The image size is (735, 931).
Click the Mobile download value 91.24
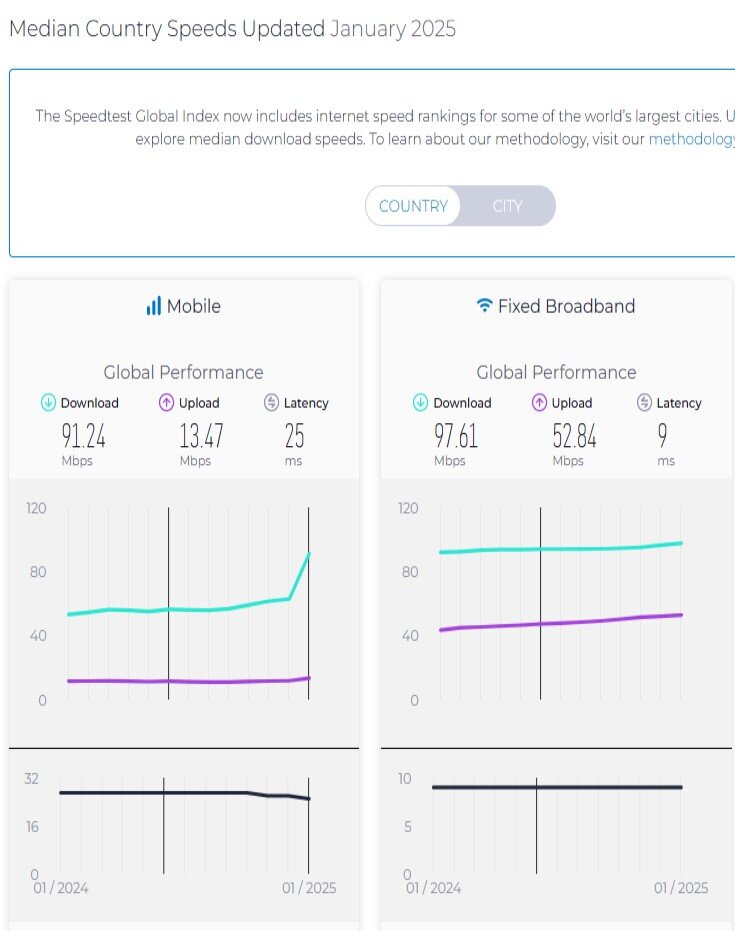pos(84,436)
